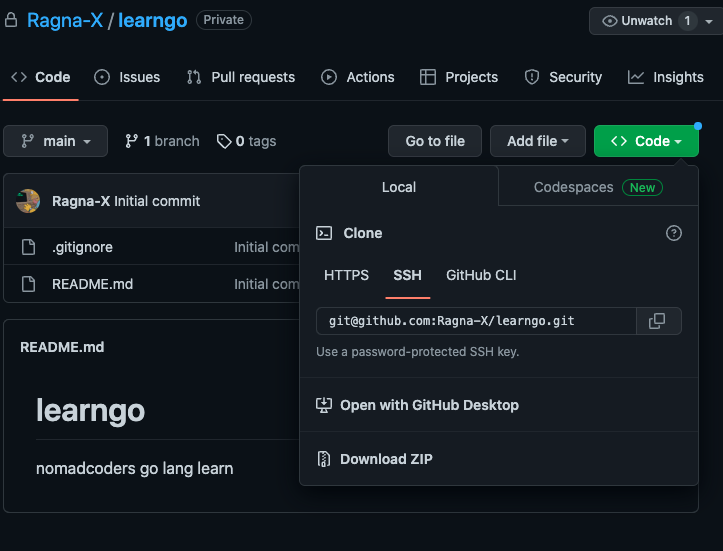Click the lock icon beside the repository name
Screen dimensions: 723x551
(x=11, y=20)
